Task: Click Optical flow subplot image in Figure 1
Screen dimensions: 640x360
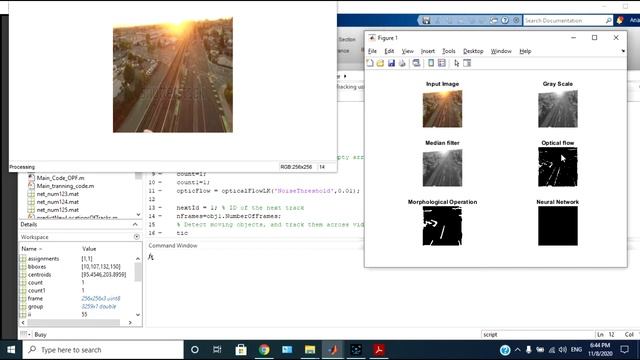Action: point(558,167)
